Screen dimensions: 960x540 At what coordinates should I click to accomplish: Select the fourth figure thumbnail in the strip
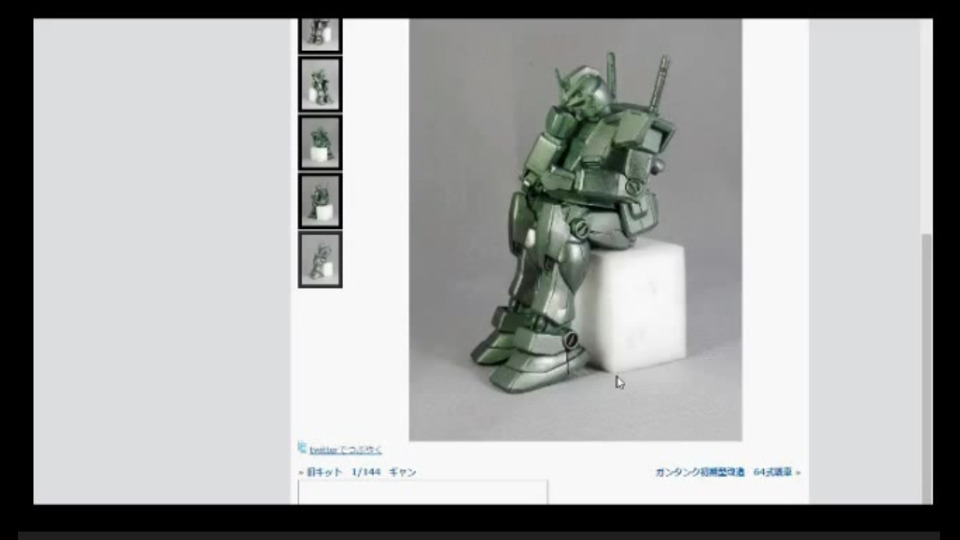coord(320,201)
